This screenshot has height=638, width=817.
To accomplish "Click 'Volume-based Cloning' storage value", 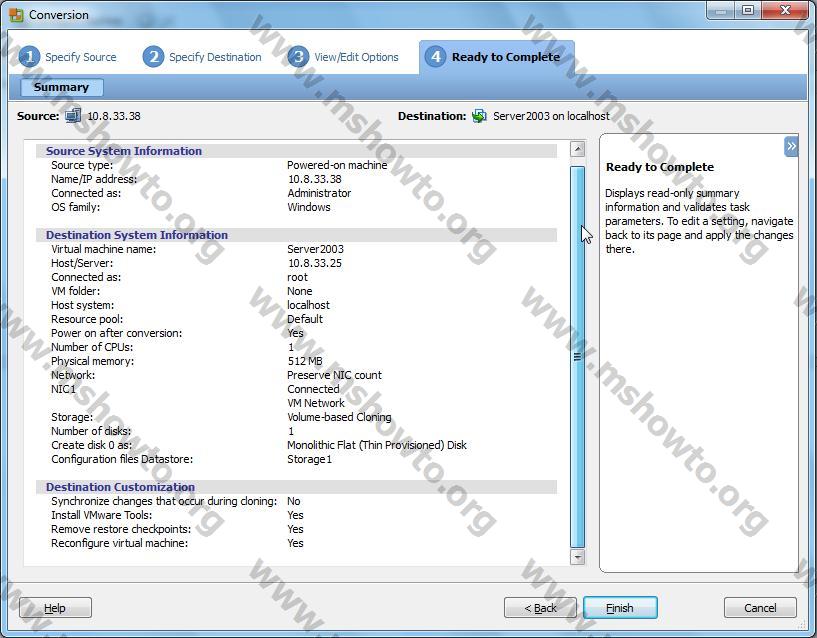I will pos(339,417).
